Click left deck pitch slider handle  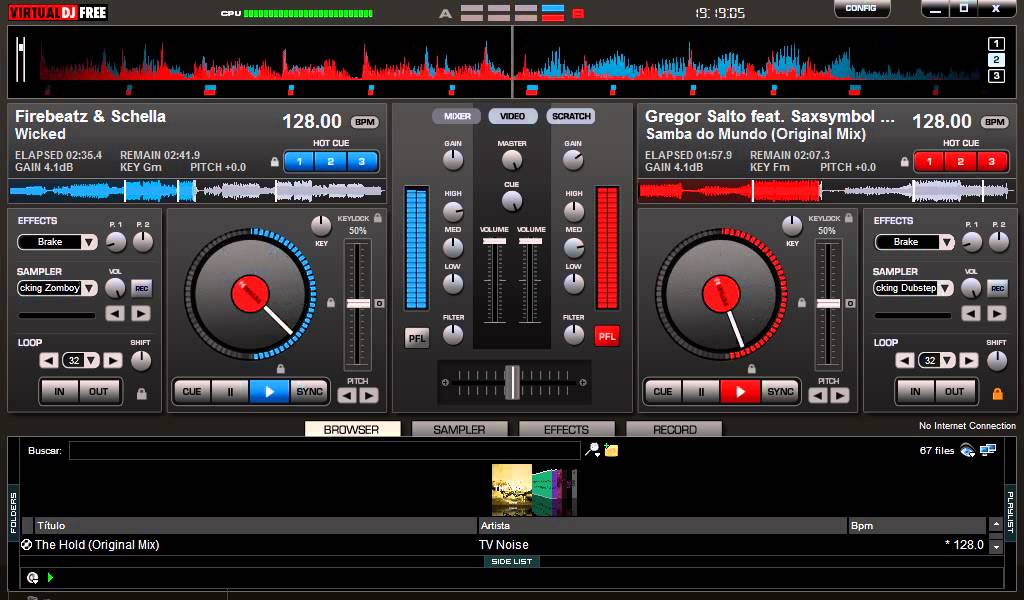358,304
